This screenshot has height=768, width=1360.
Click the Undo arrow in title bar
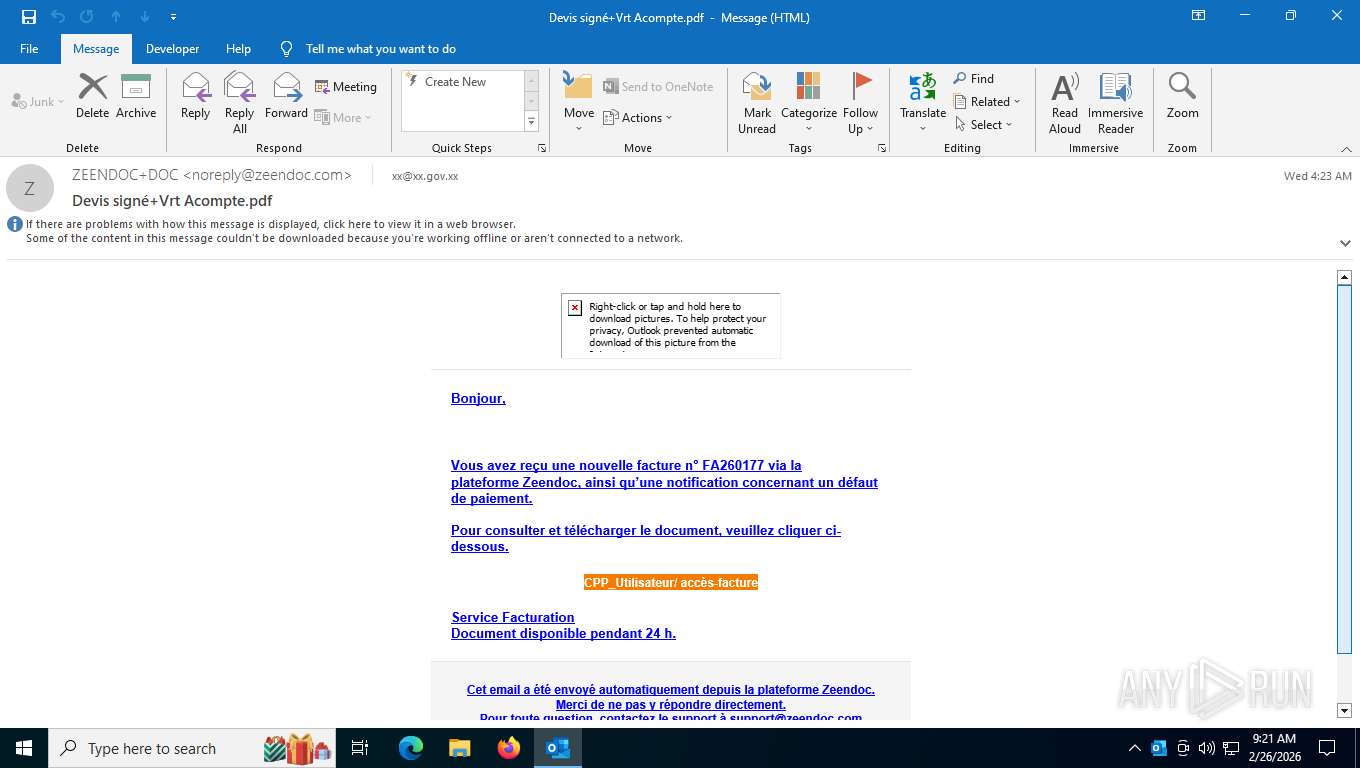click(x=58, y=17)
